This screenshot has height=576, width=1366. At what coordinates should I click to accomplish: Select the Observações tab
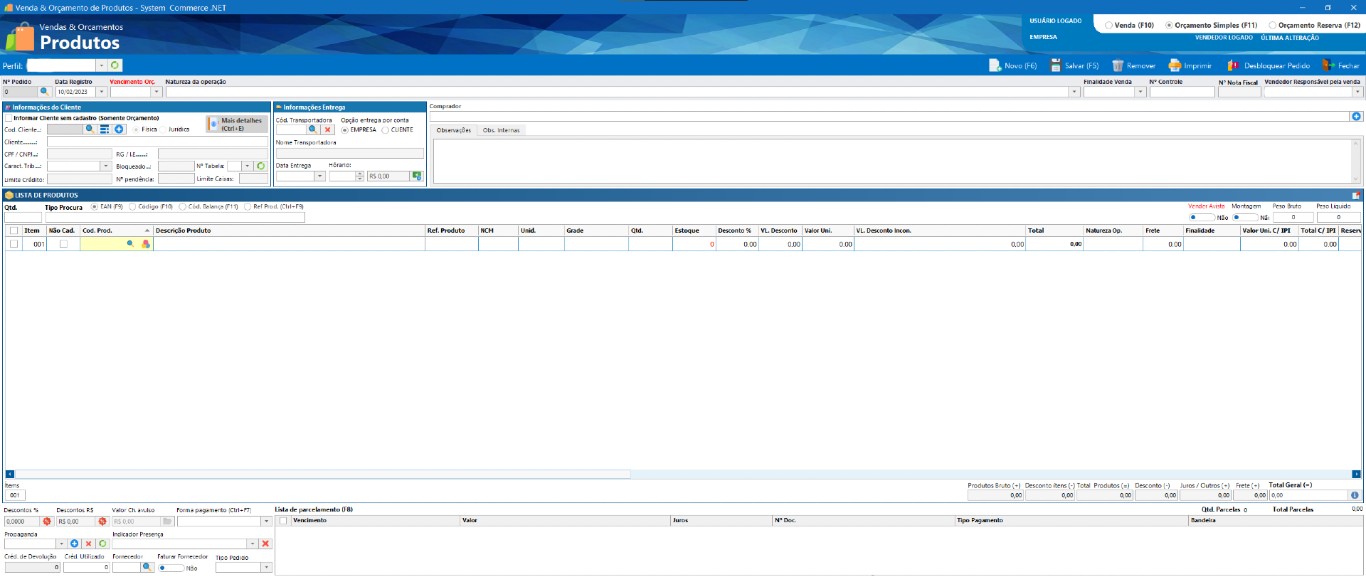click(x=453, y=130)
